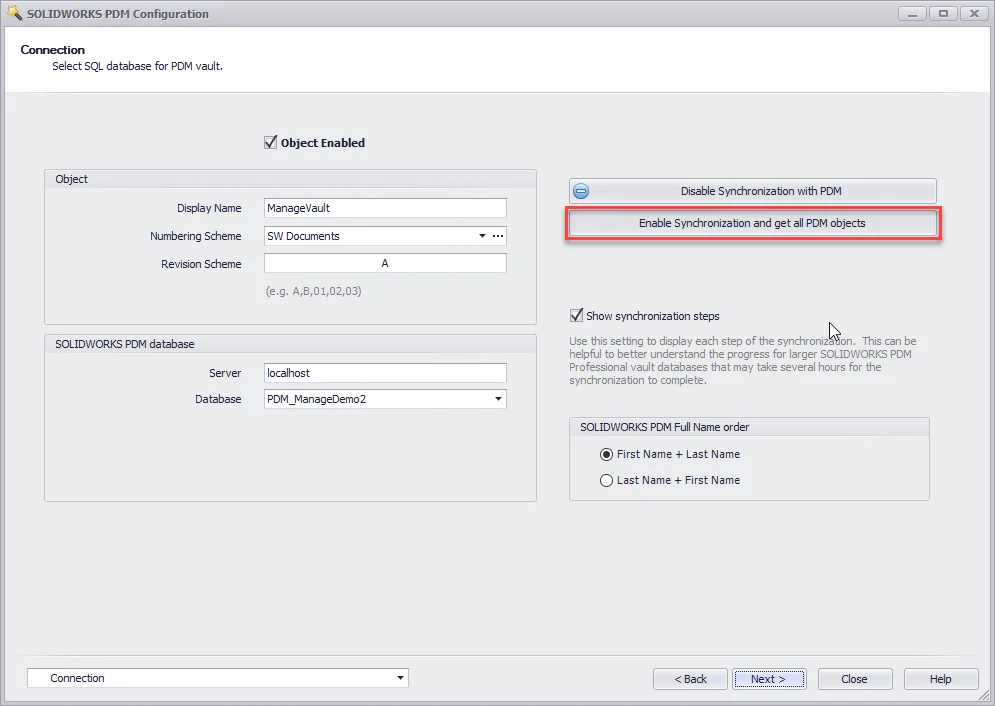Click Enable Synchronization and get all PDM objects

752,223
